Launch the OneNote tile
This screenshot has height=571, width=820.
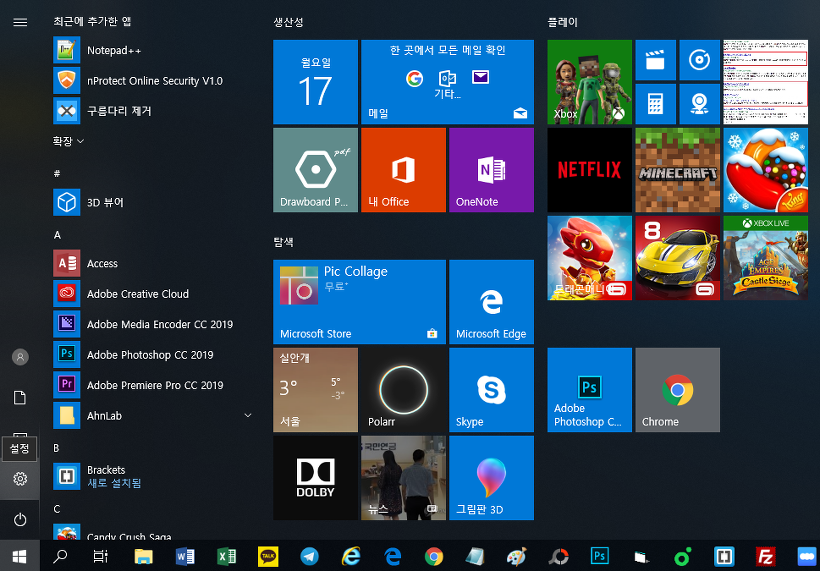491,170
